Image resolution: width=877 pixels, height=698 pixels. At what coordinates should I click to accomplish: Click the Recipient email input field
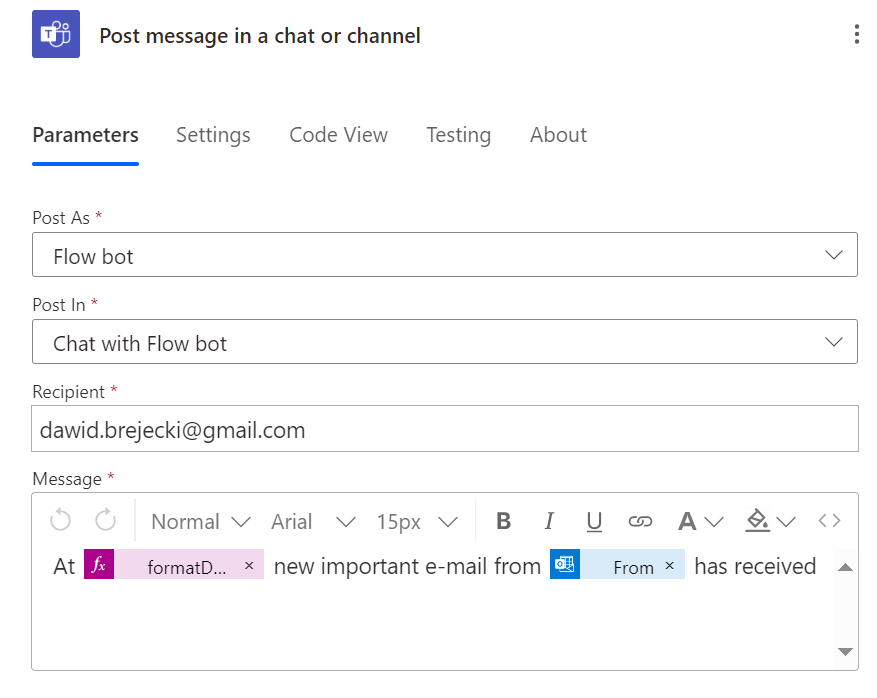pyautogui.click(x=444, y=429)
